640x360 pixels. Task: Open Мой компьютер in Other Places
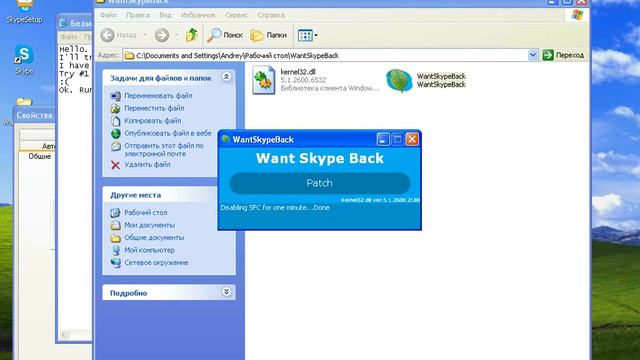click(x=149, y=250)
